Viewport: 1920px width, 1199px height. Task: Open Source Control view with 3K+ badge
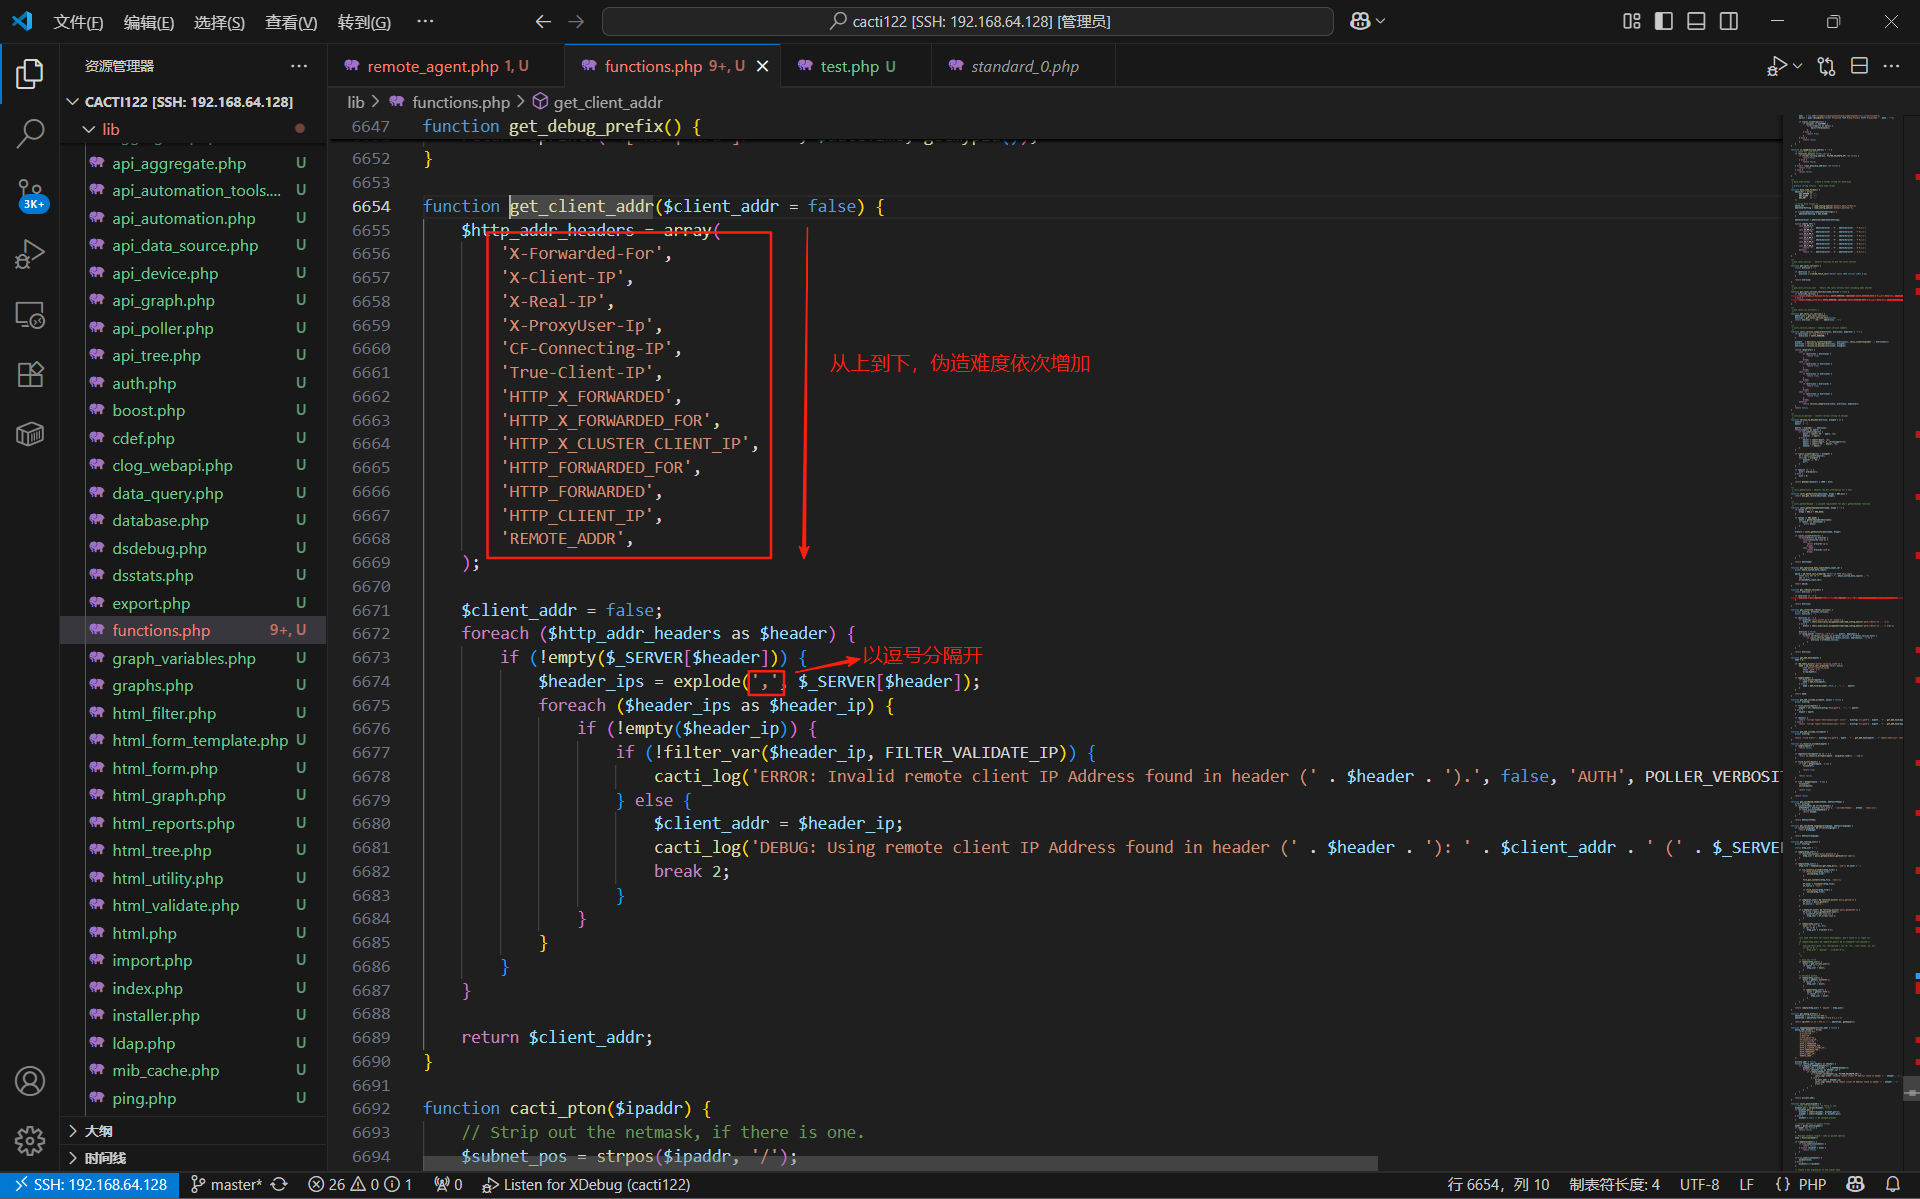30,195
